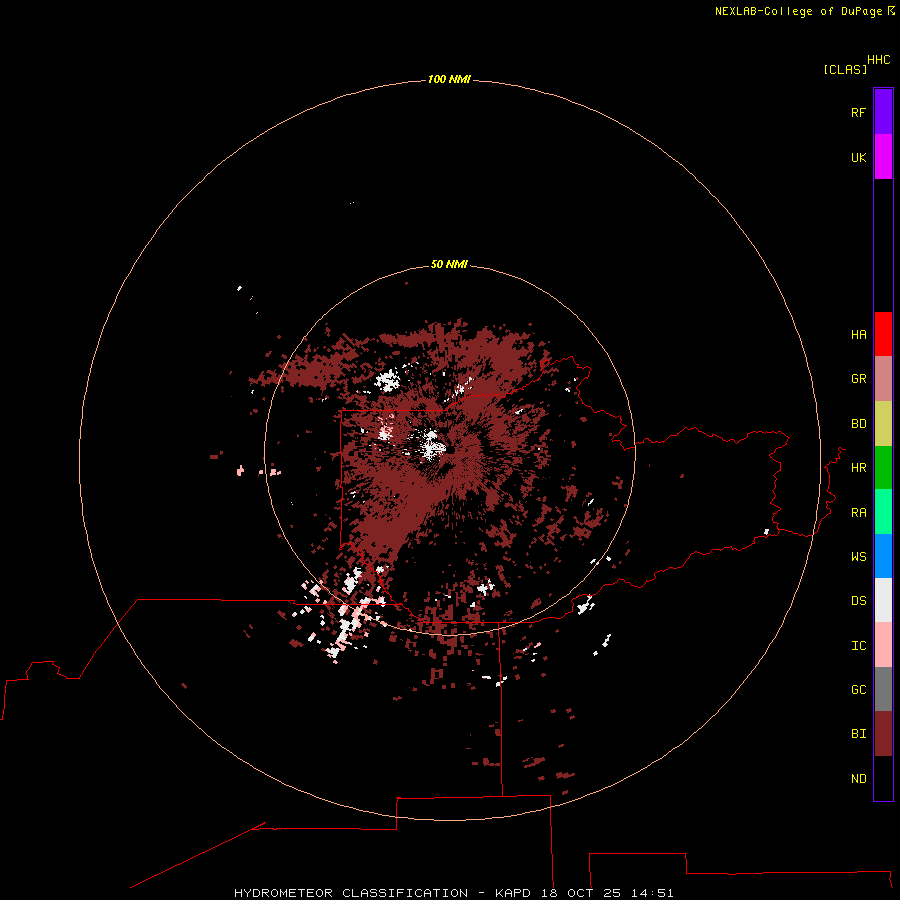The height and width of the screenshot is (900, 900).
Task: Click the ND legend label
Action: point(858,779)
